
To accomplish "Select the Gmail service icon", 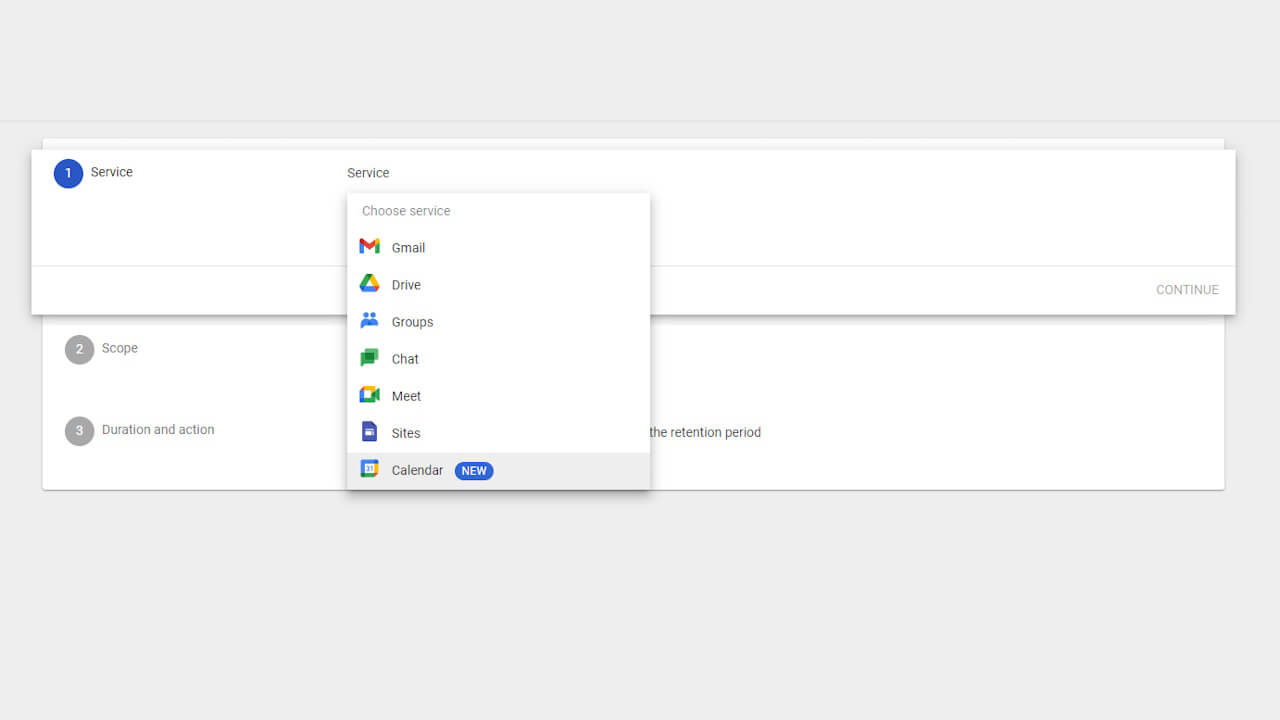I will 370,247.
